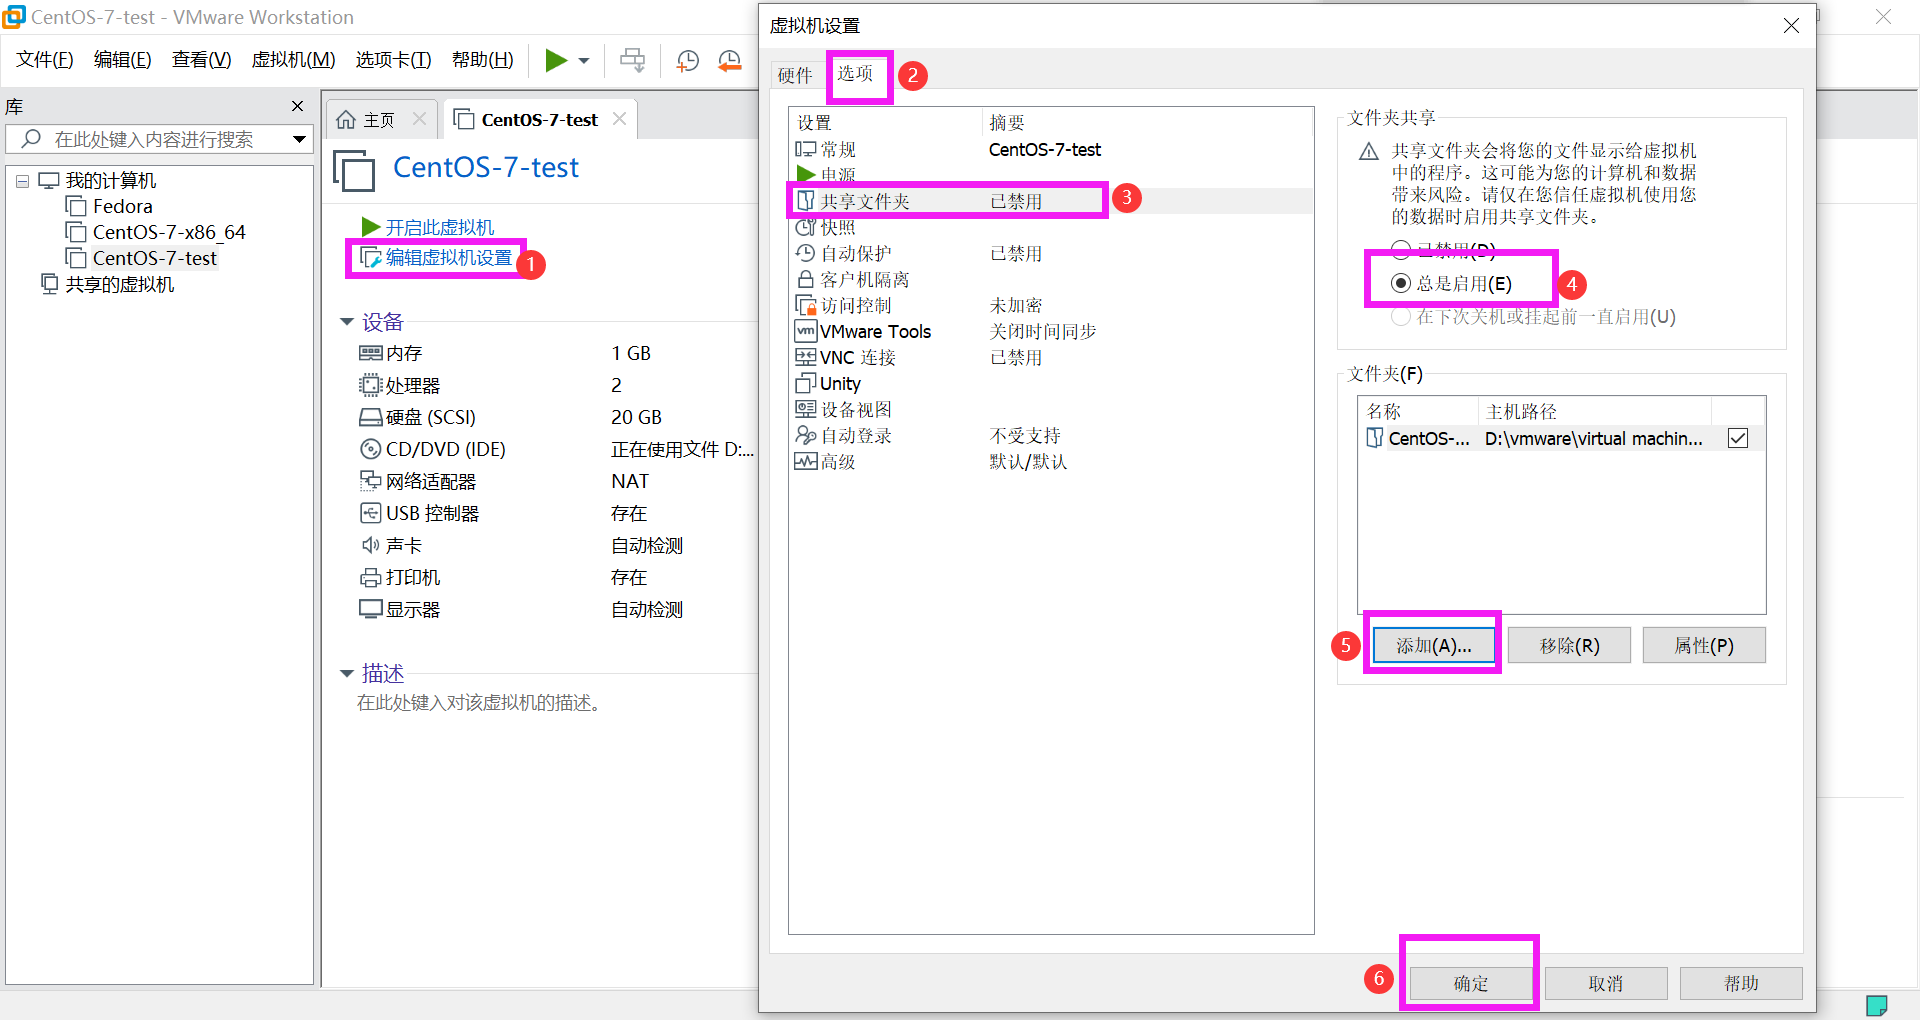Screen dimensions: 1920x1020
Task: Select the 高级 advanced option row
Action: 1050,462
